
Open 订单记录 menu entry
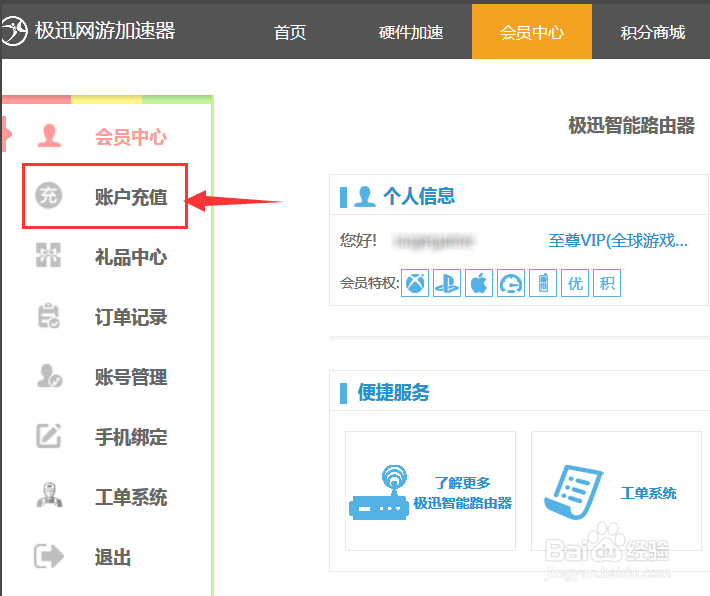(131, 317)
